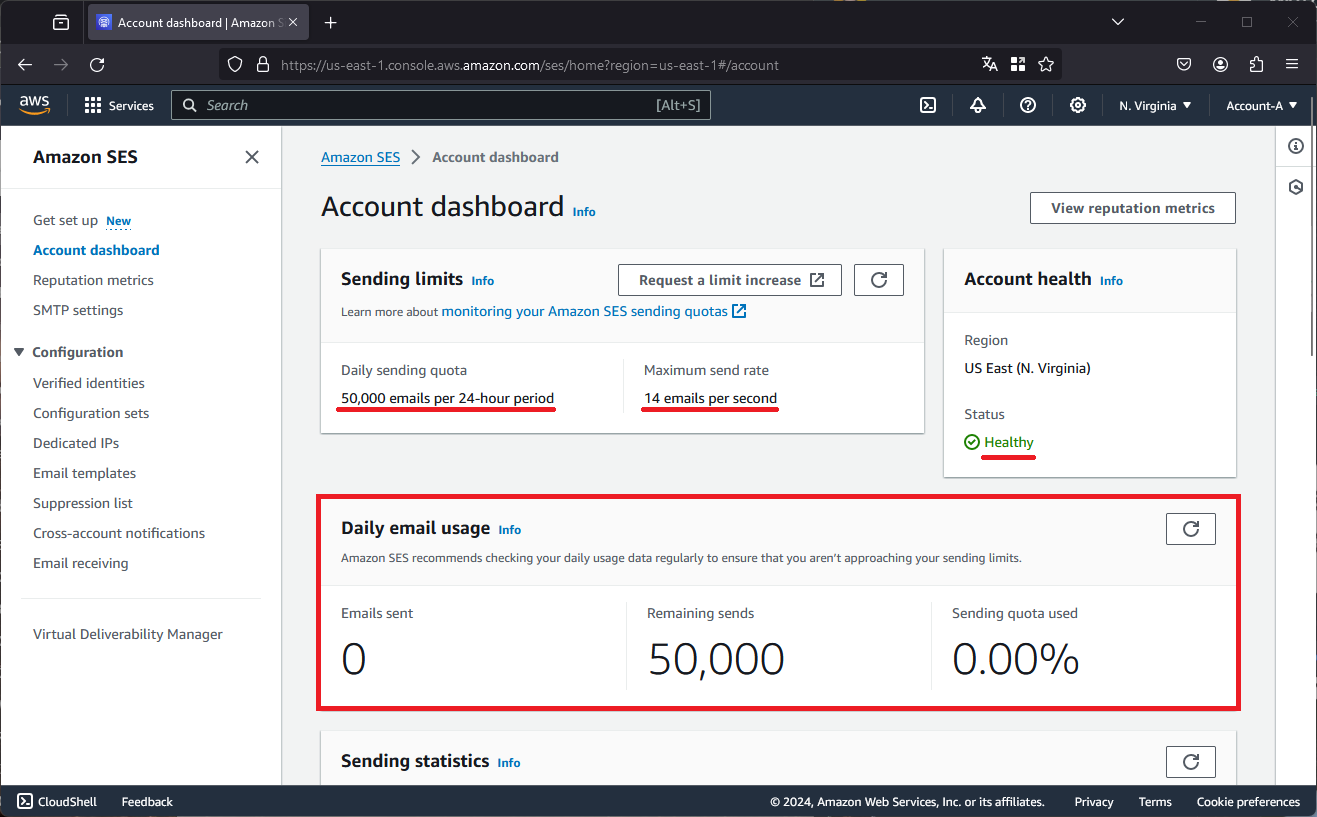Viewport: 1317px width, 817px height.
Task: Open the Services grid menu
Action: pyautogui.click(x=119, y=105)
